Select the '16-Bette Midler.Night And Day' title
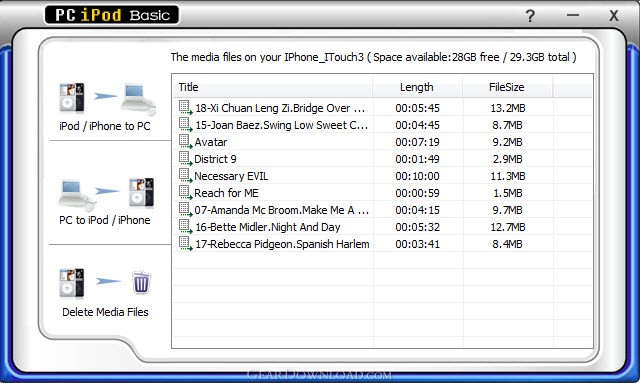This screenshot has width=640, height=383. click(268, 227)
